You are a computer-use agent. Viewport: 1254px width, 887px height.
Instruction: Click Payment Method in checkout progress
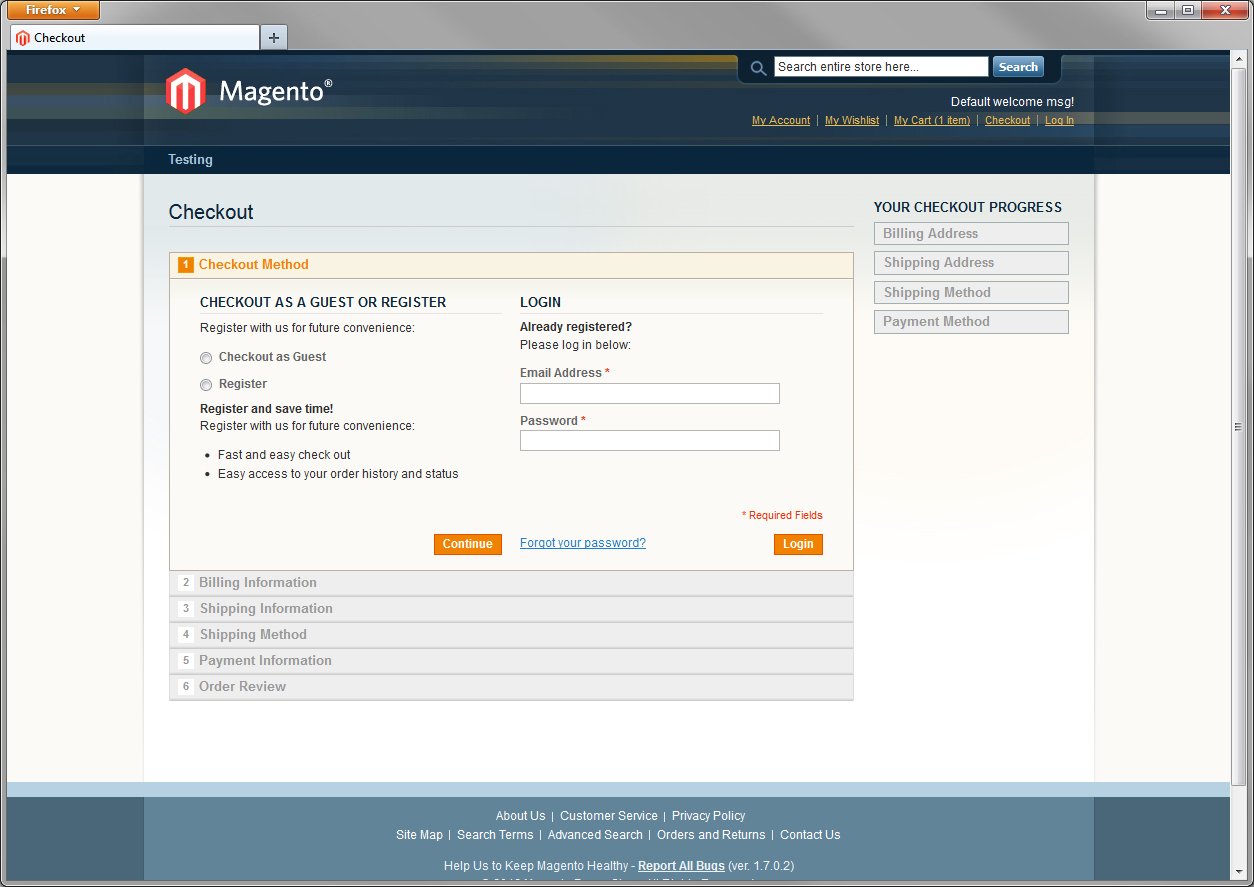pyautogui.click(x=971, y=322)
